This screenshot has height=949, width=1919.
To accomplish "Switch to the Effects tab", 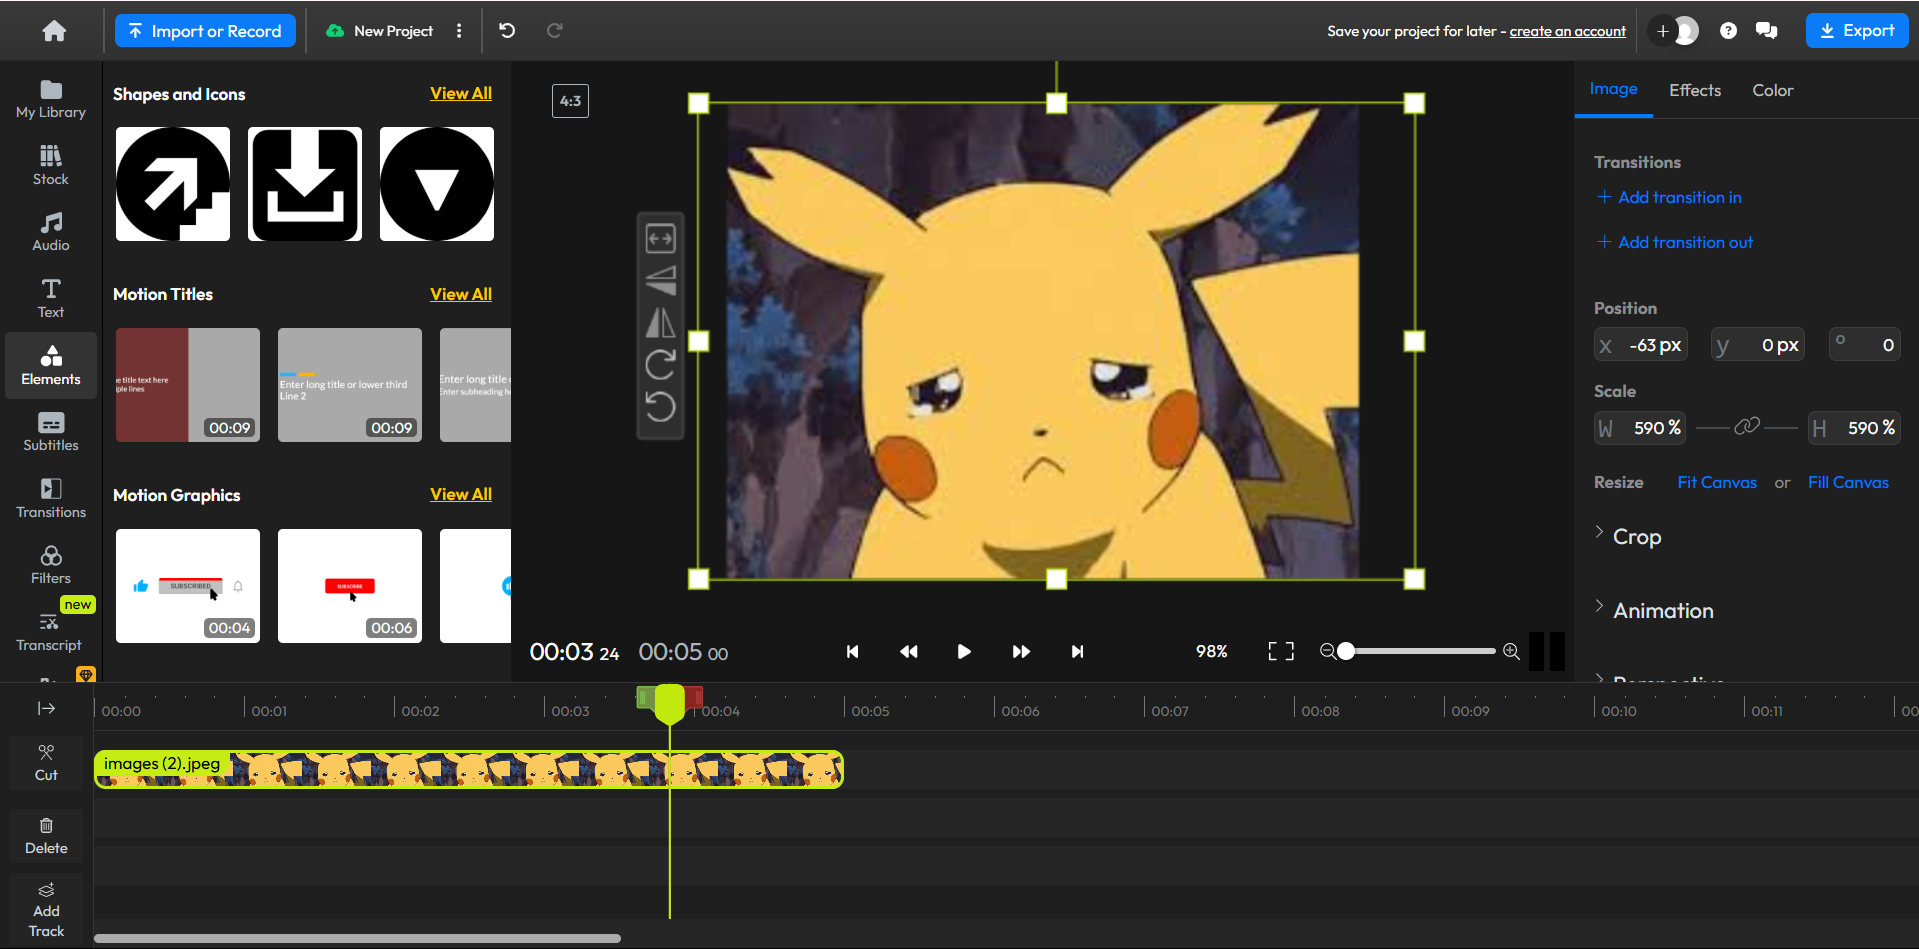I will click(1694, 90).
